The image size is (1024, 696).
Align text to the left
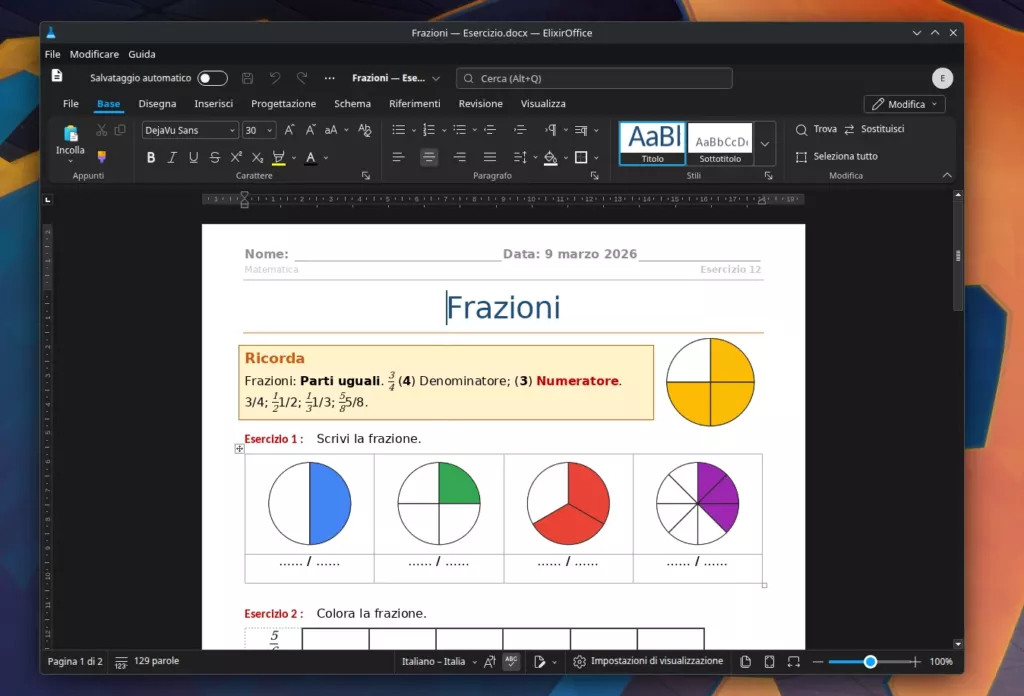(398, 157)
